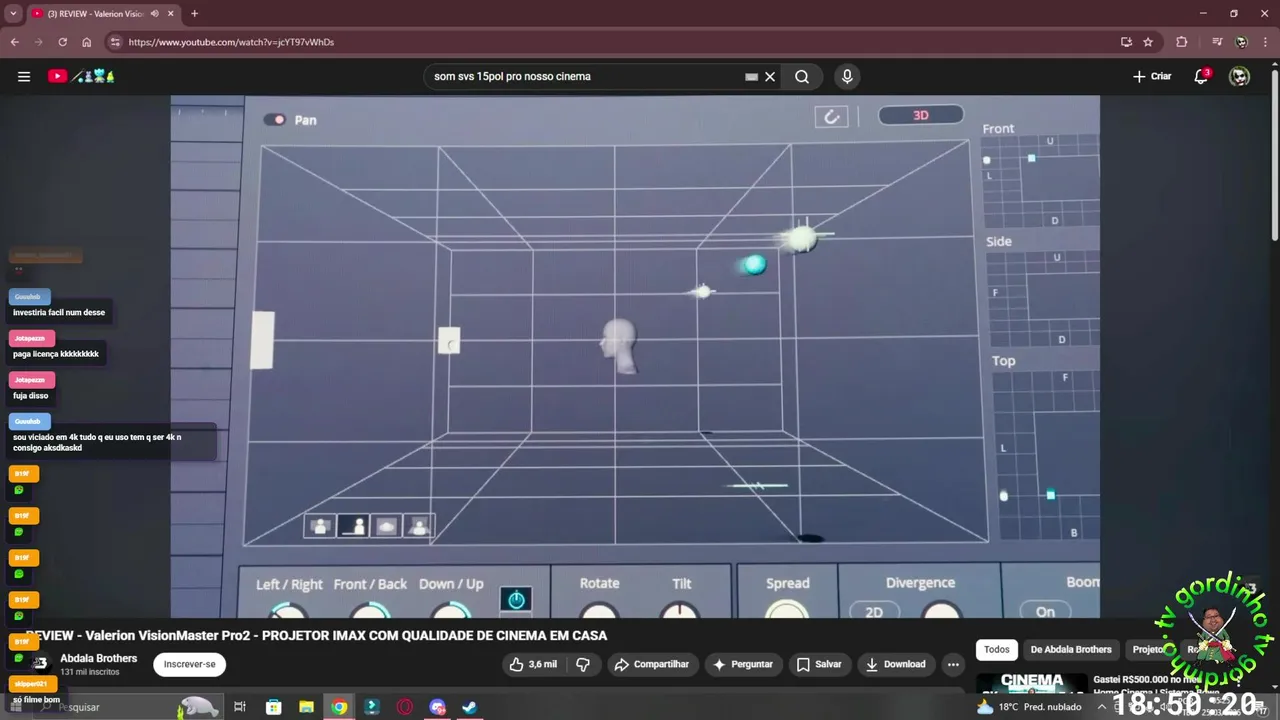Clear the YouTube search query
The height and width of the screenshot is (720, 1280).
tap(770, 76)
